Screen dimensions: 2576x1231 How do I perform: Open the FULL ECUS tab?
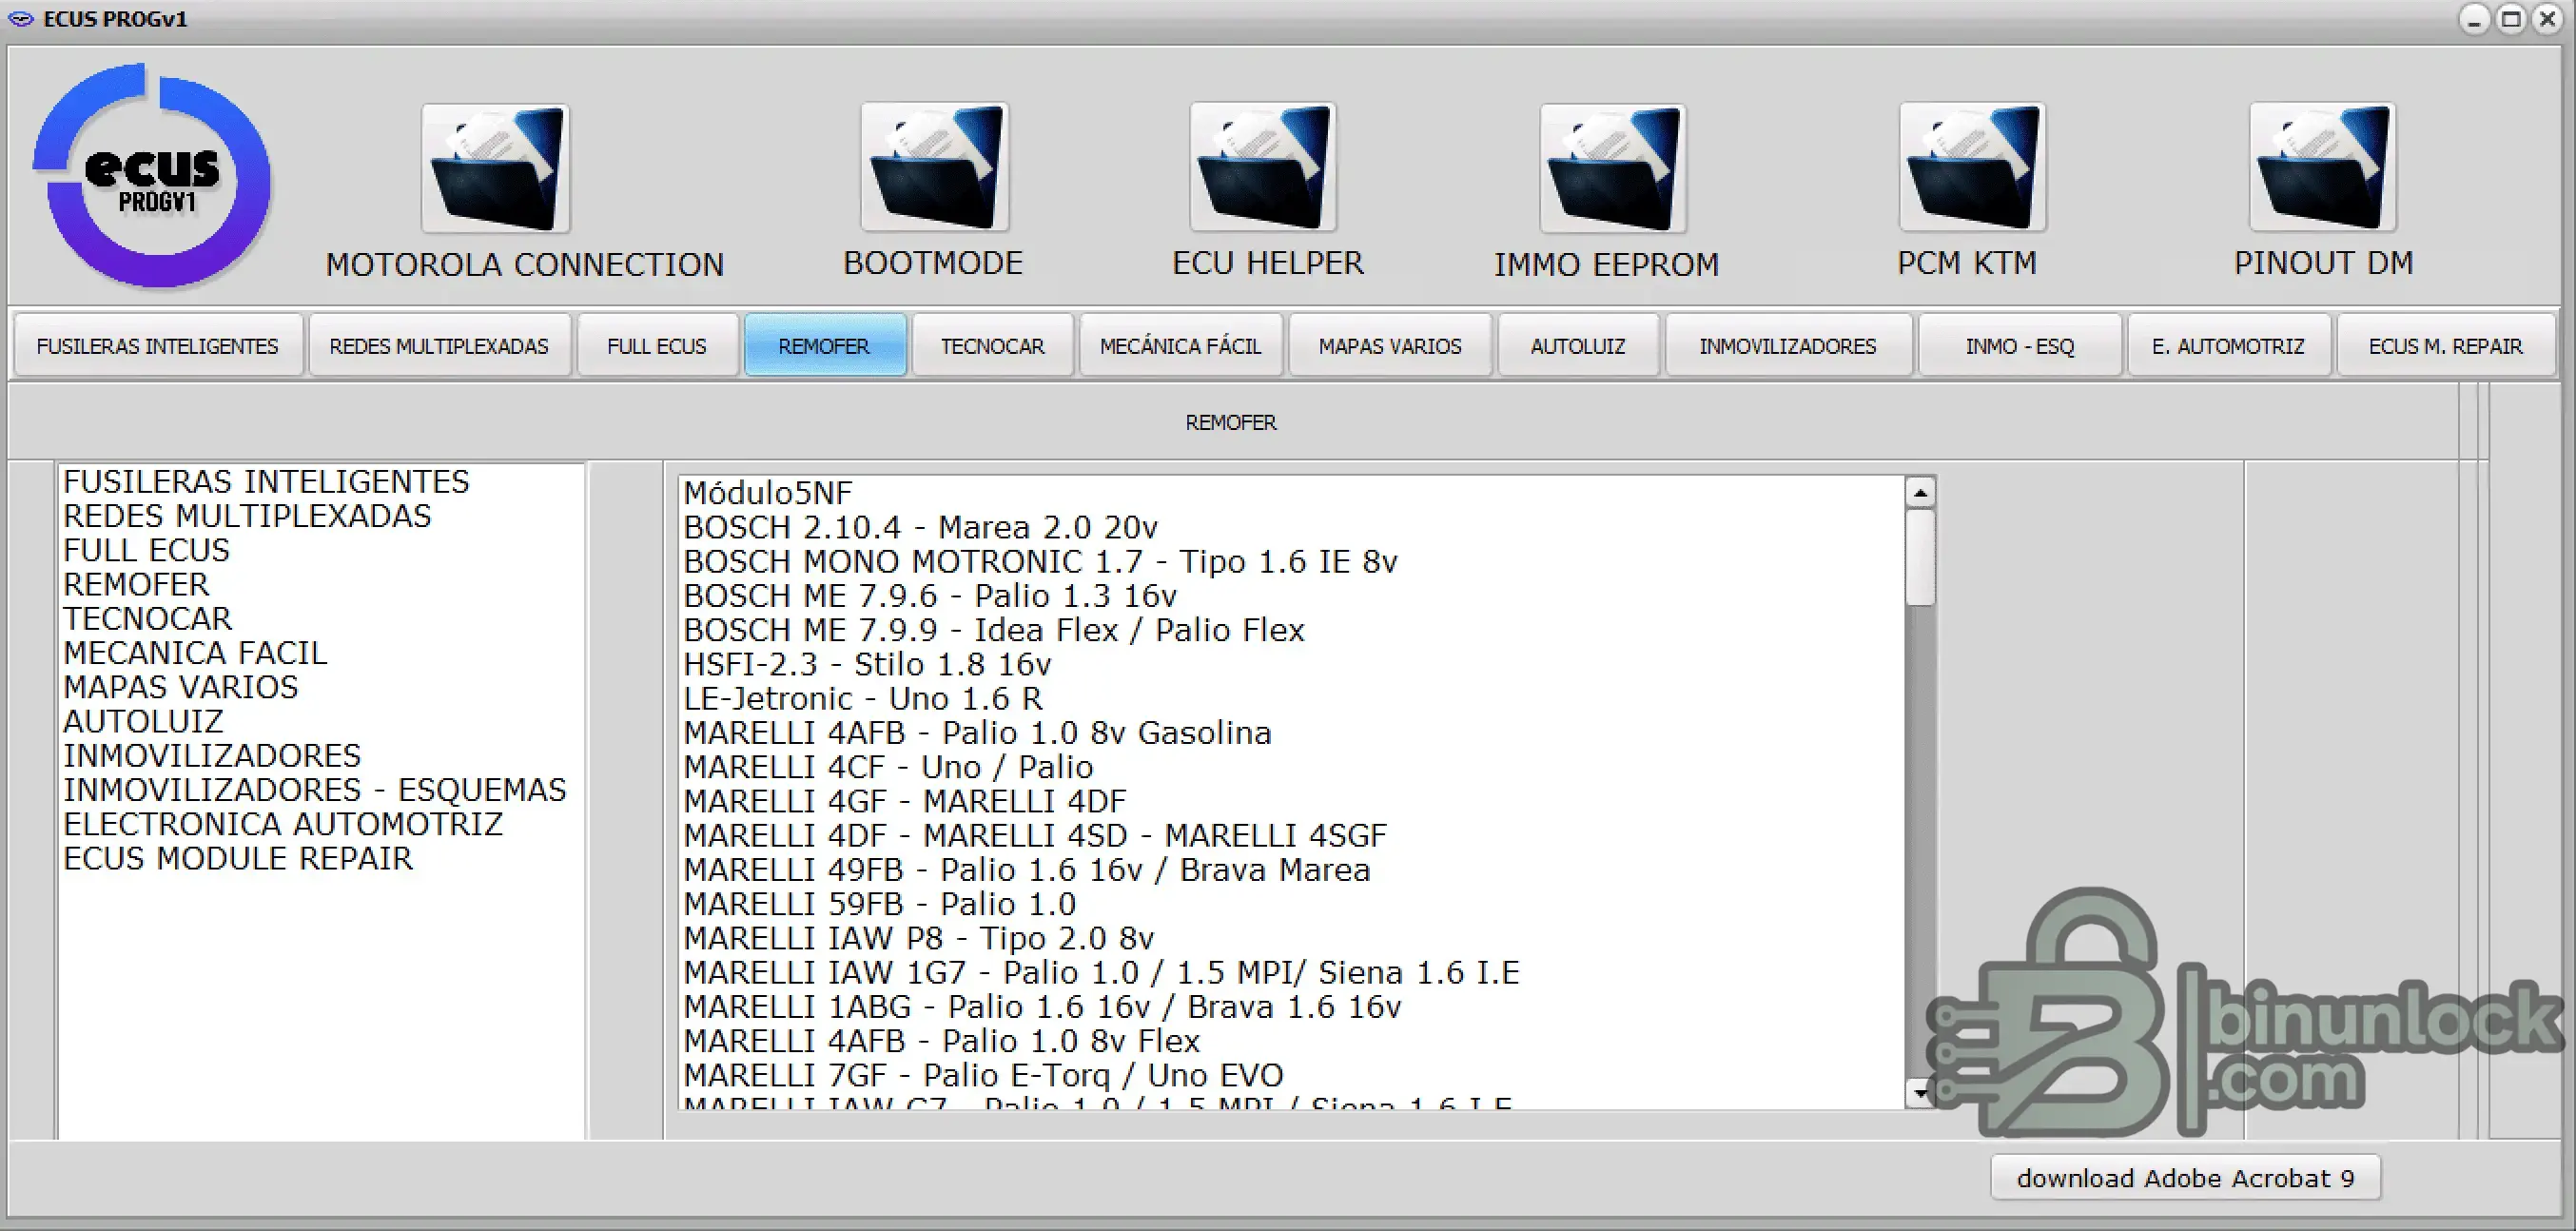657,346
